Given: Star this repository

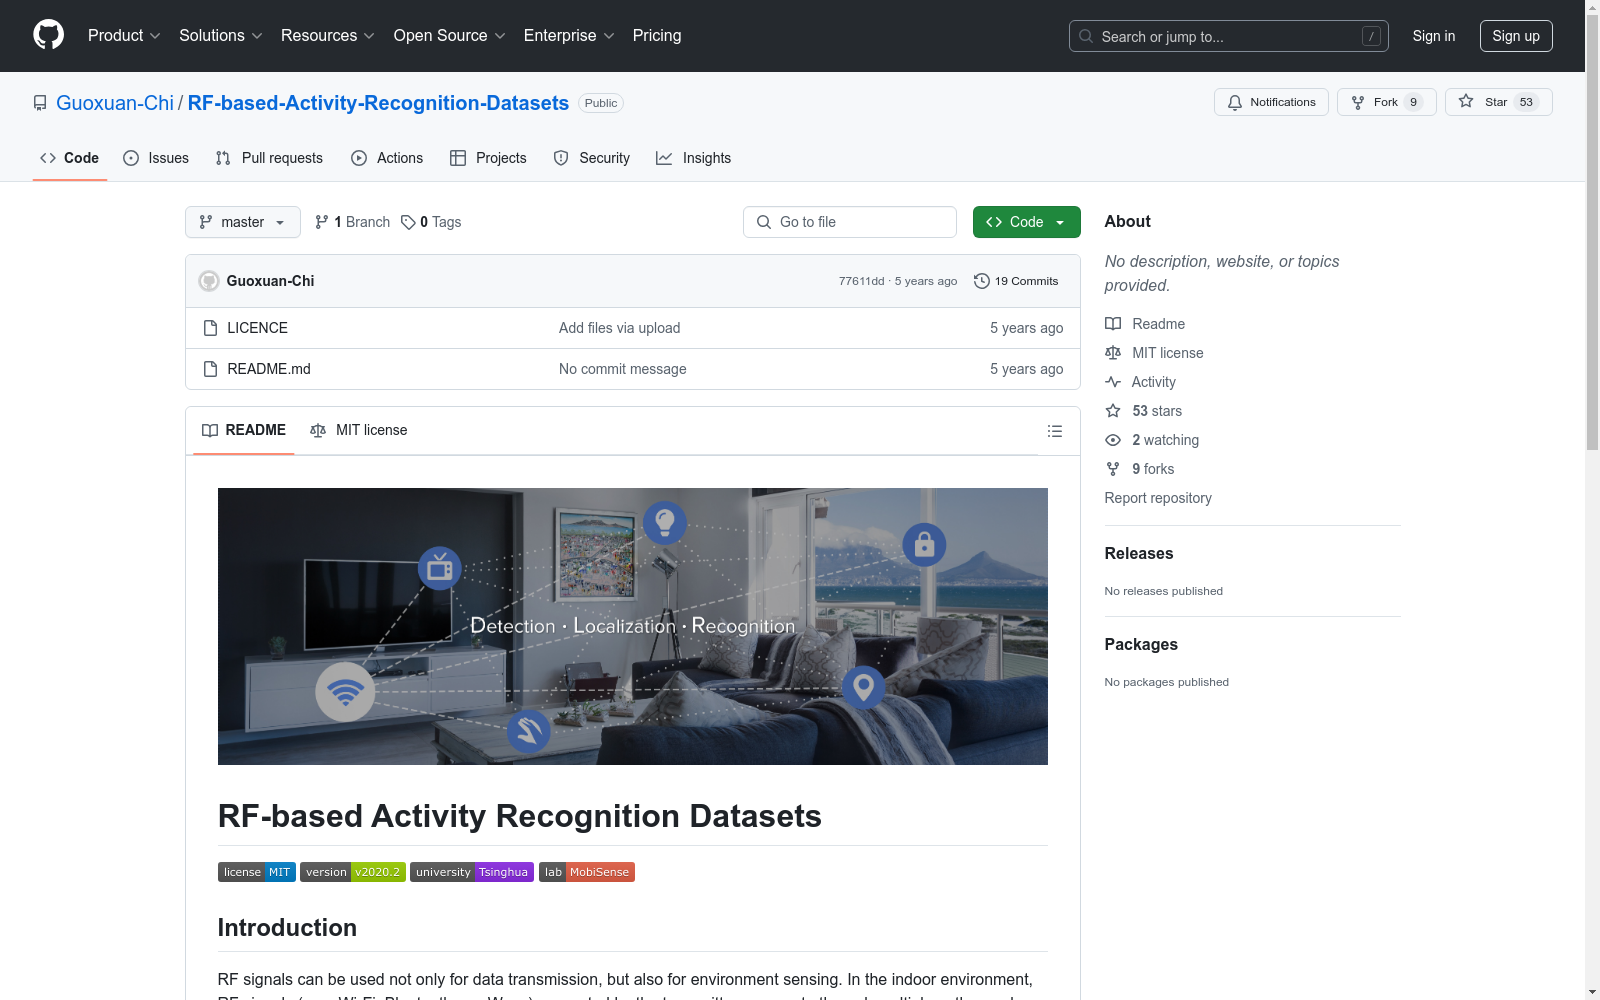Looking at the screenshot, I should (x=1497, y=102).
